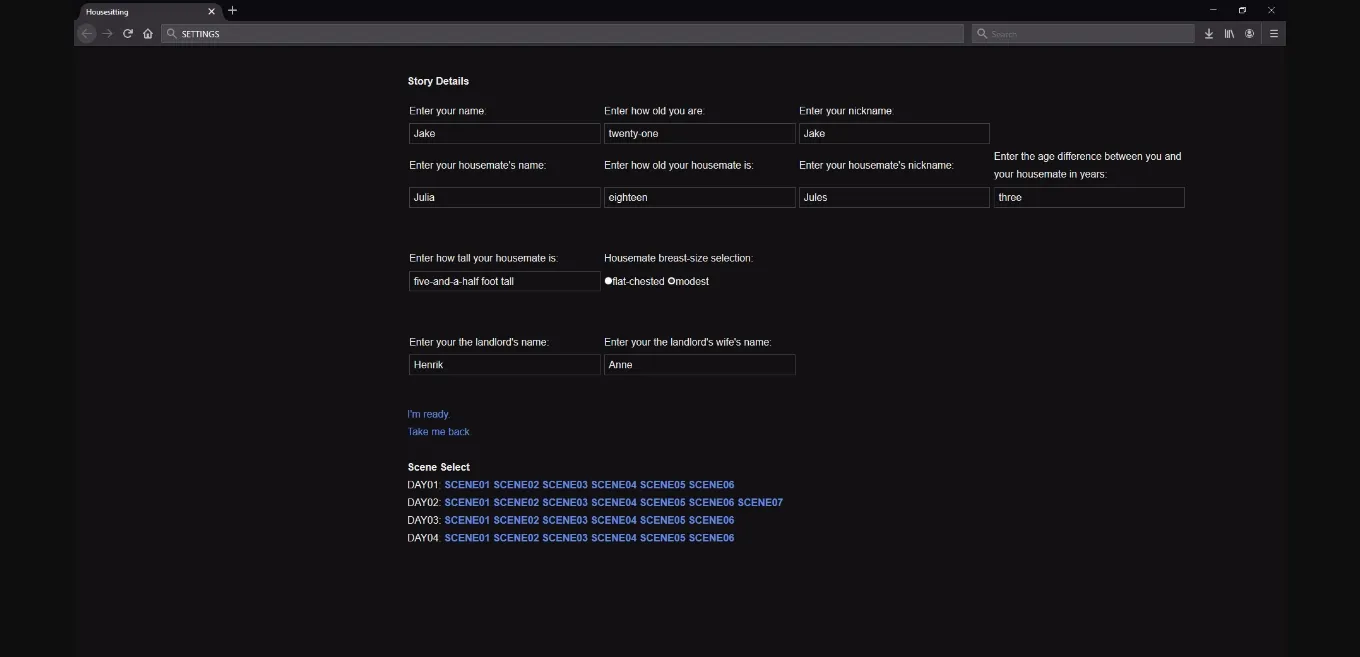Select the 'modest' radio option

(672, 281)
